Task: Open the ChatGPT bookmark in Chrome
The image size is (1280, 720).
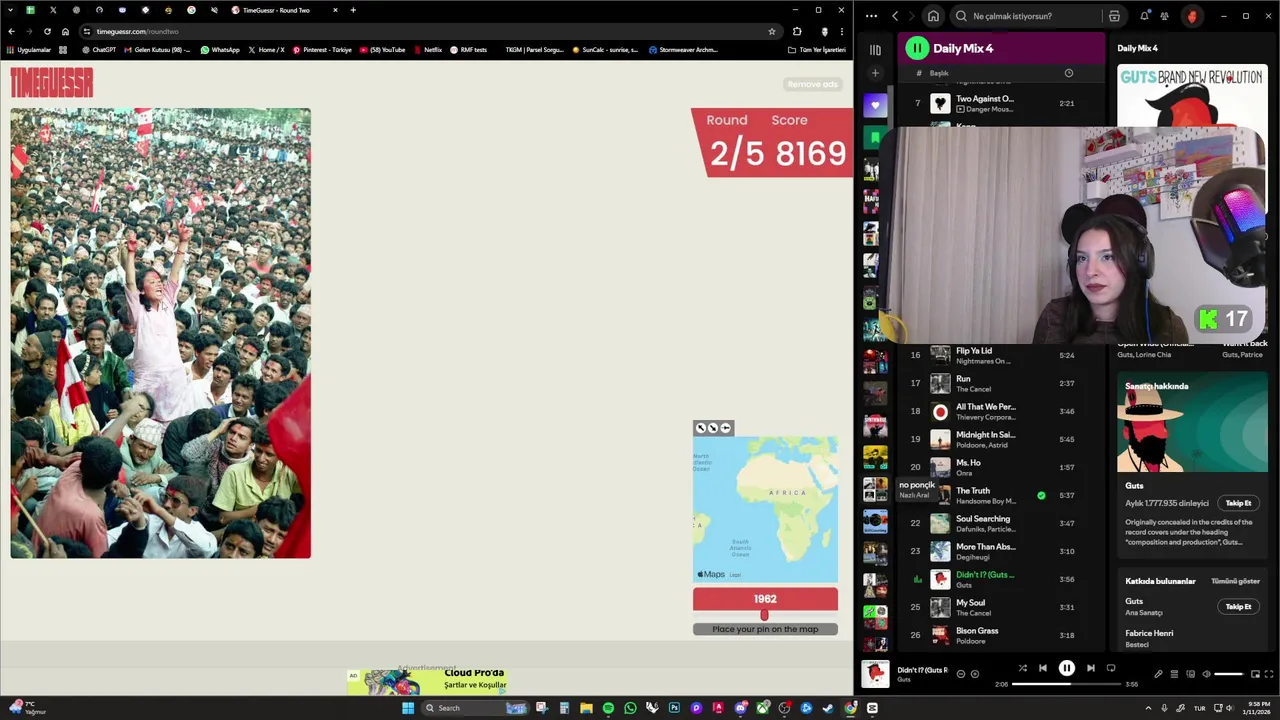Action: point(99,49)
